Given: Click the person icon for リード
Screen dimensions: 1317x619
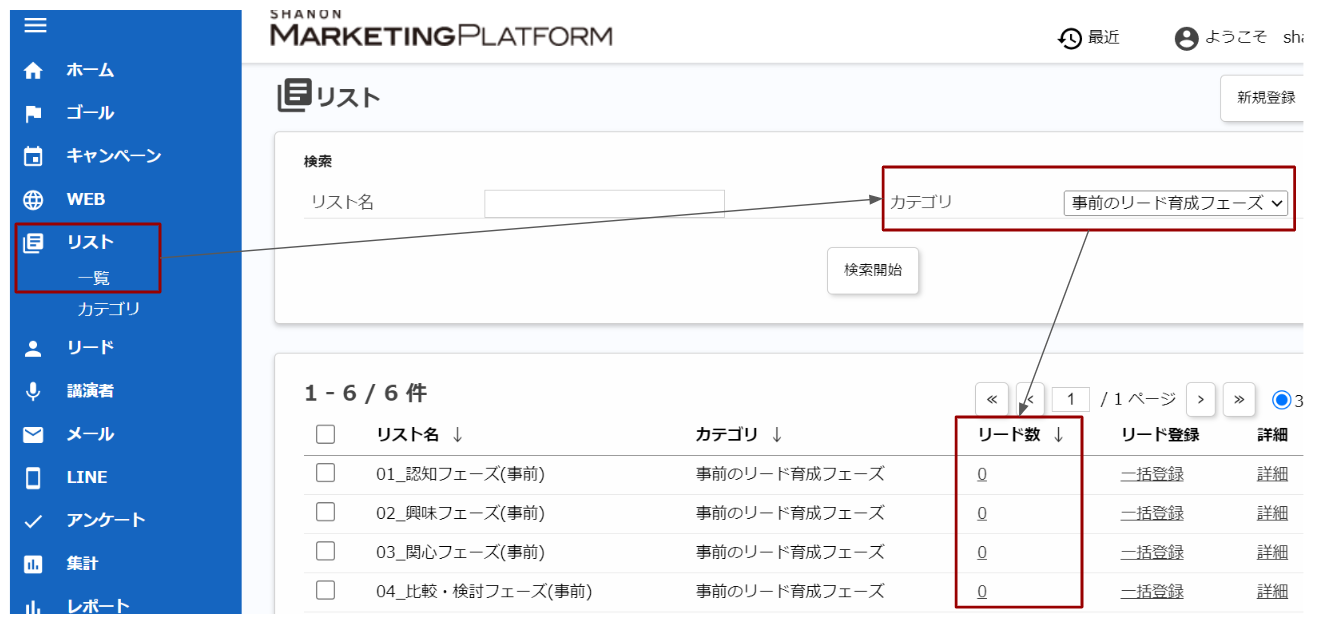Looking at the screenshot, I should (33, 348).
